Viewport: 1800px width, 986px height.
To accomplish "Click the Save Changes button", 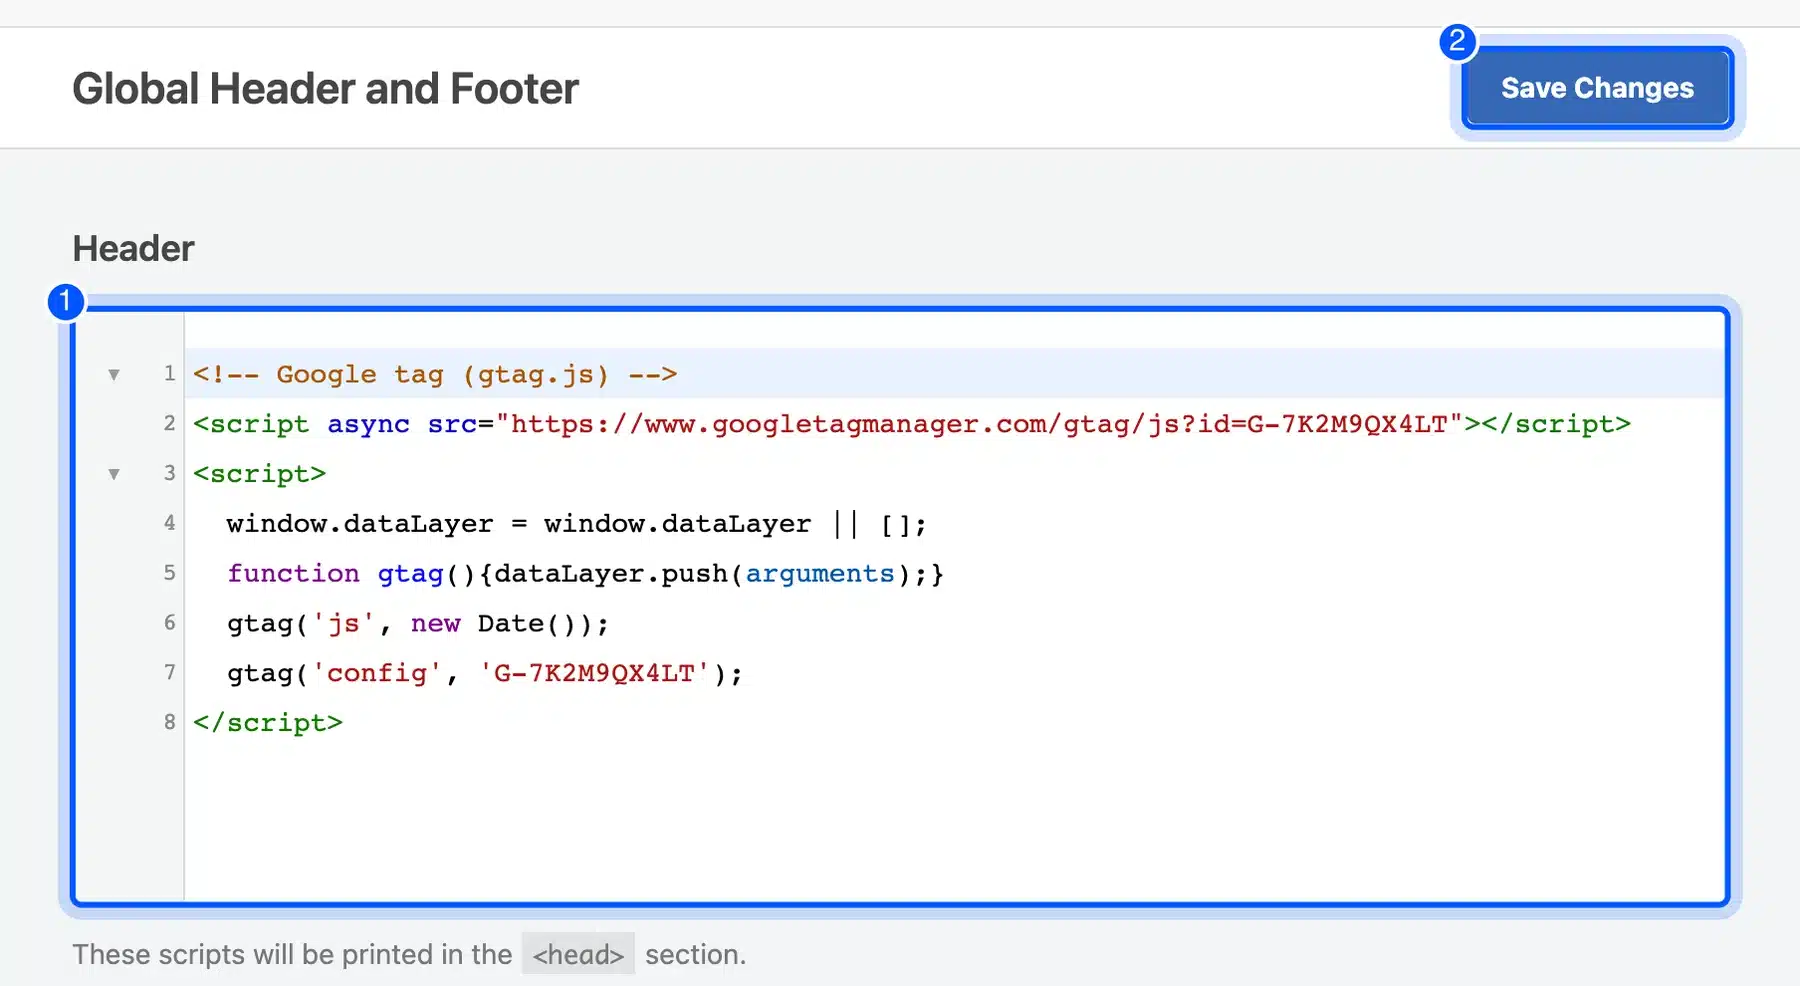I will pyautogui.click(x=1597, y=88).
